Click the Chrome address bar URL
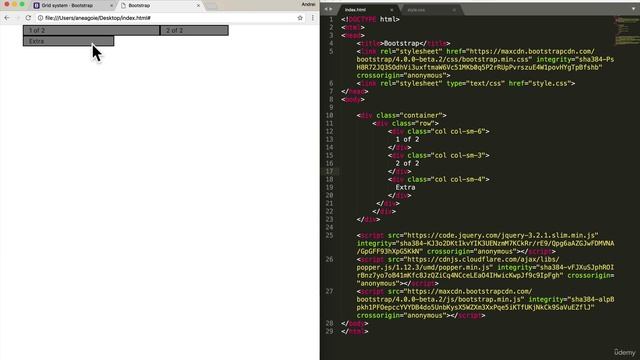Viewport: 640px width, 360px height. point(98,18)
